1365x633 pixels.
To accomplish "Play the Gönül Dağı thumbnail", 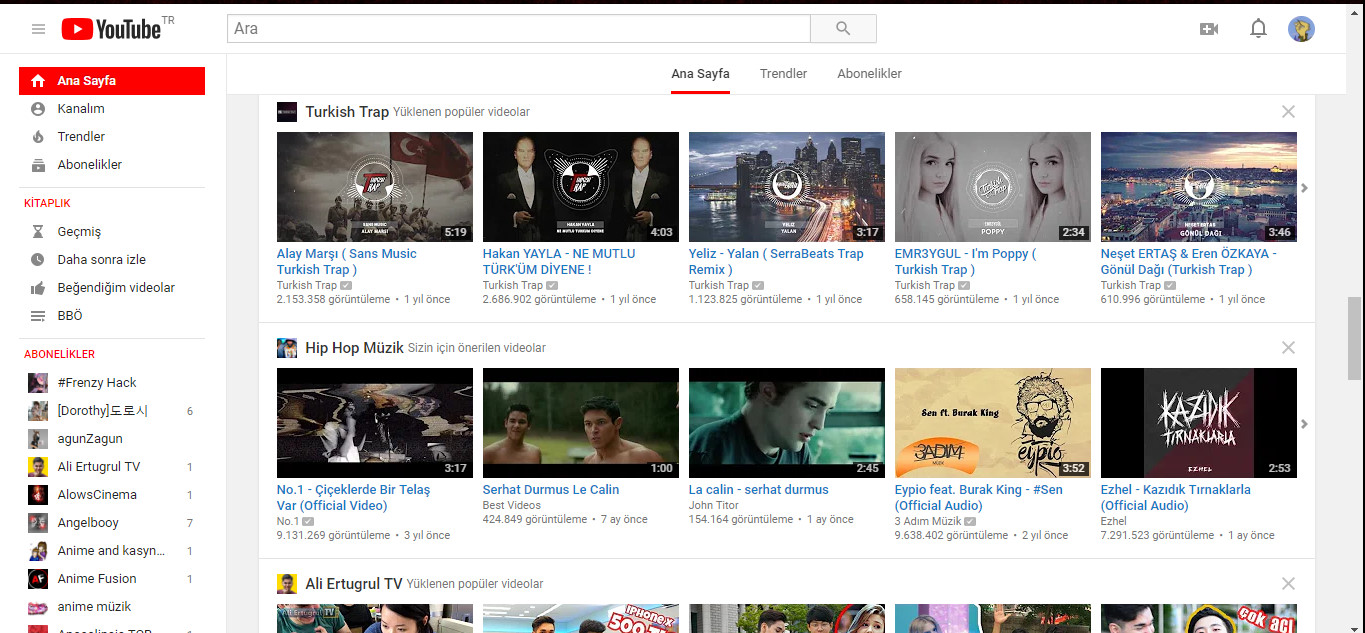I will (x=1199, y=187).
